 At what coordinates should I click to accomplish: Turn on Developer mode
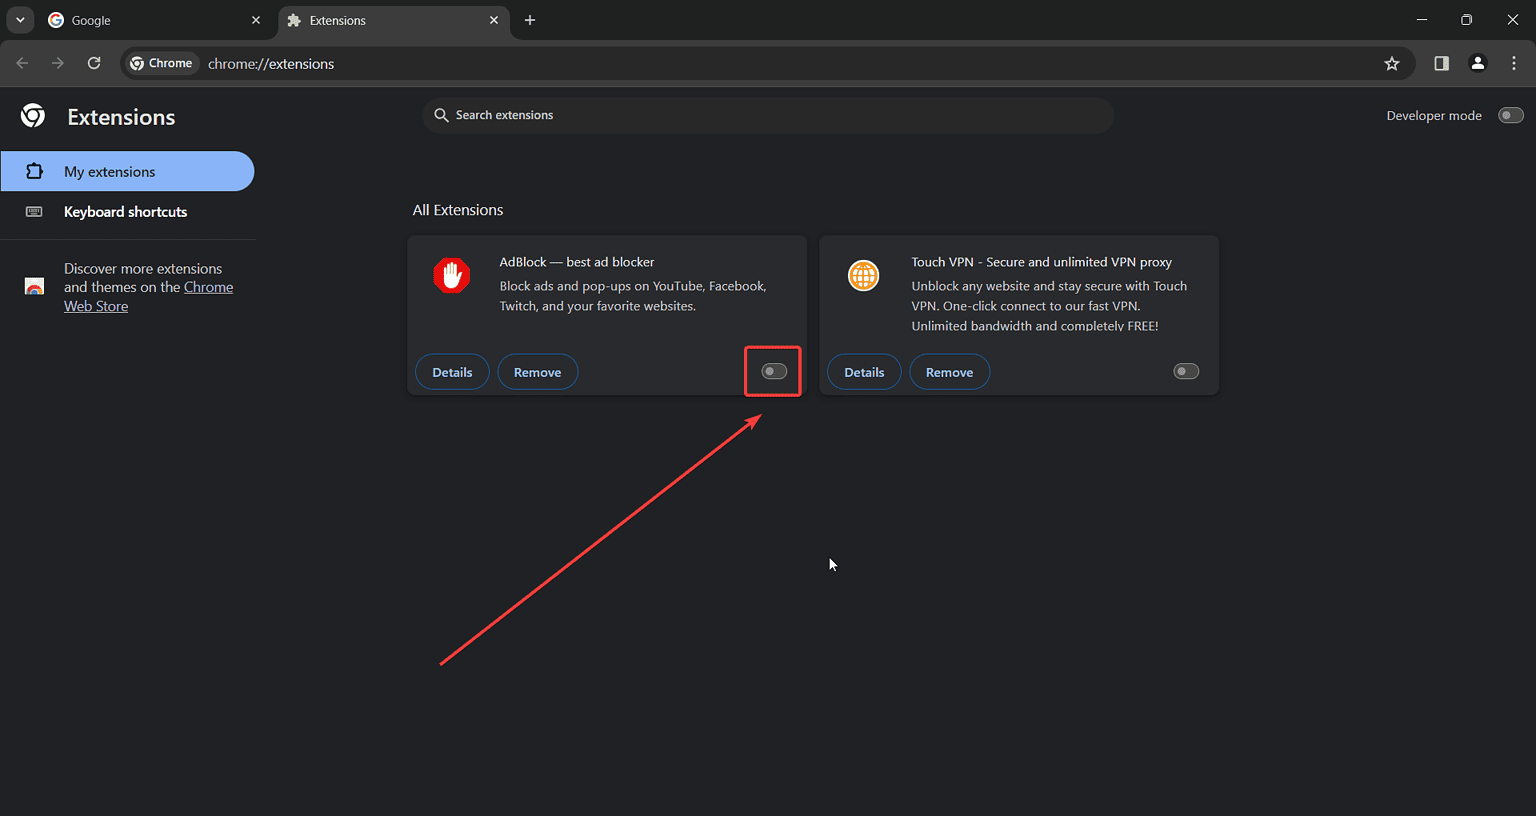click(x=1511, y=115)
